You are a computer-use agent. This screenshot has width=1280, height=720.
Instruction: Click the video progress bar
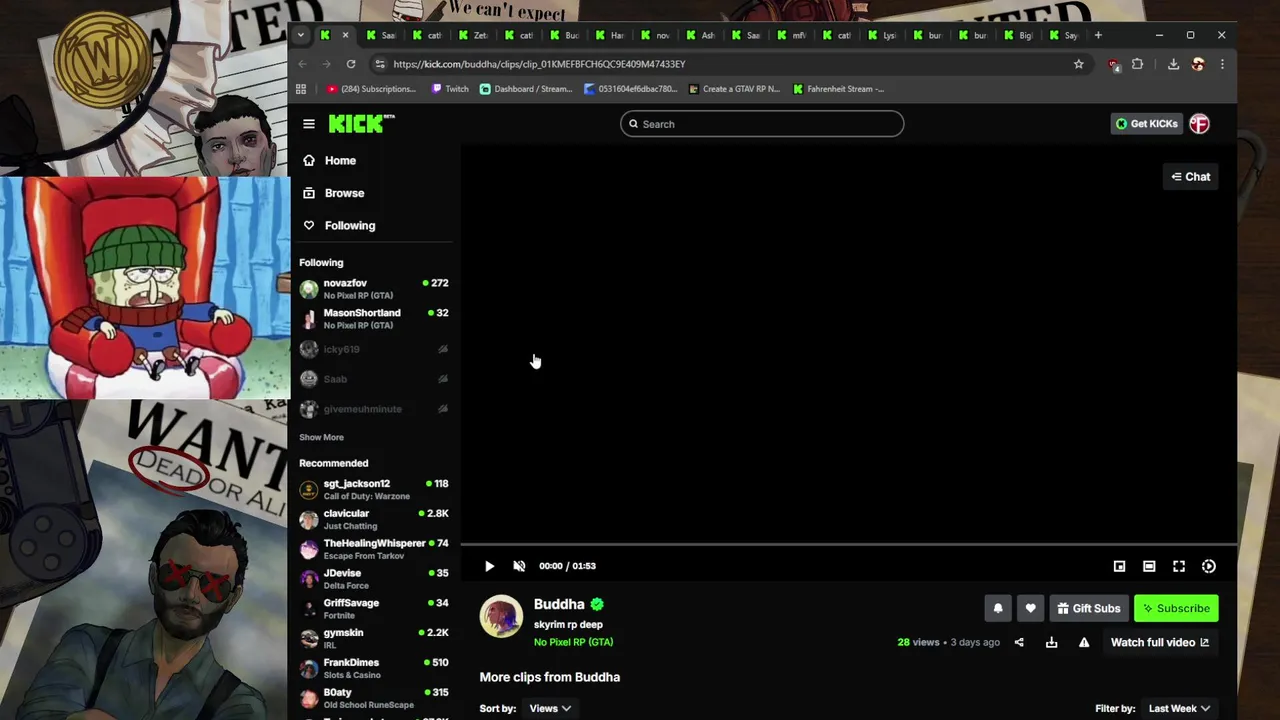848,545
